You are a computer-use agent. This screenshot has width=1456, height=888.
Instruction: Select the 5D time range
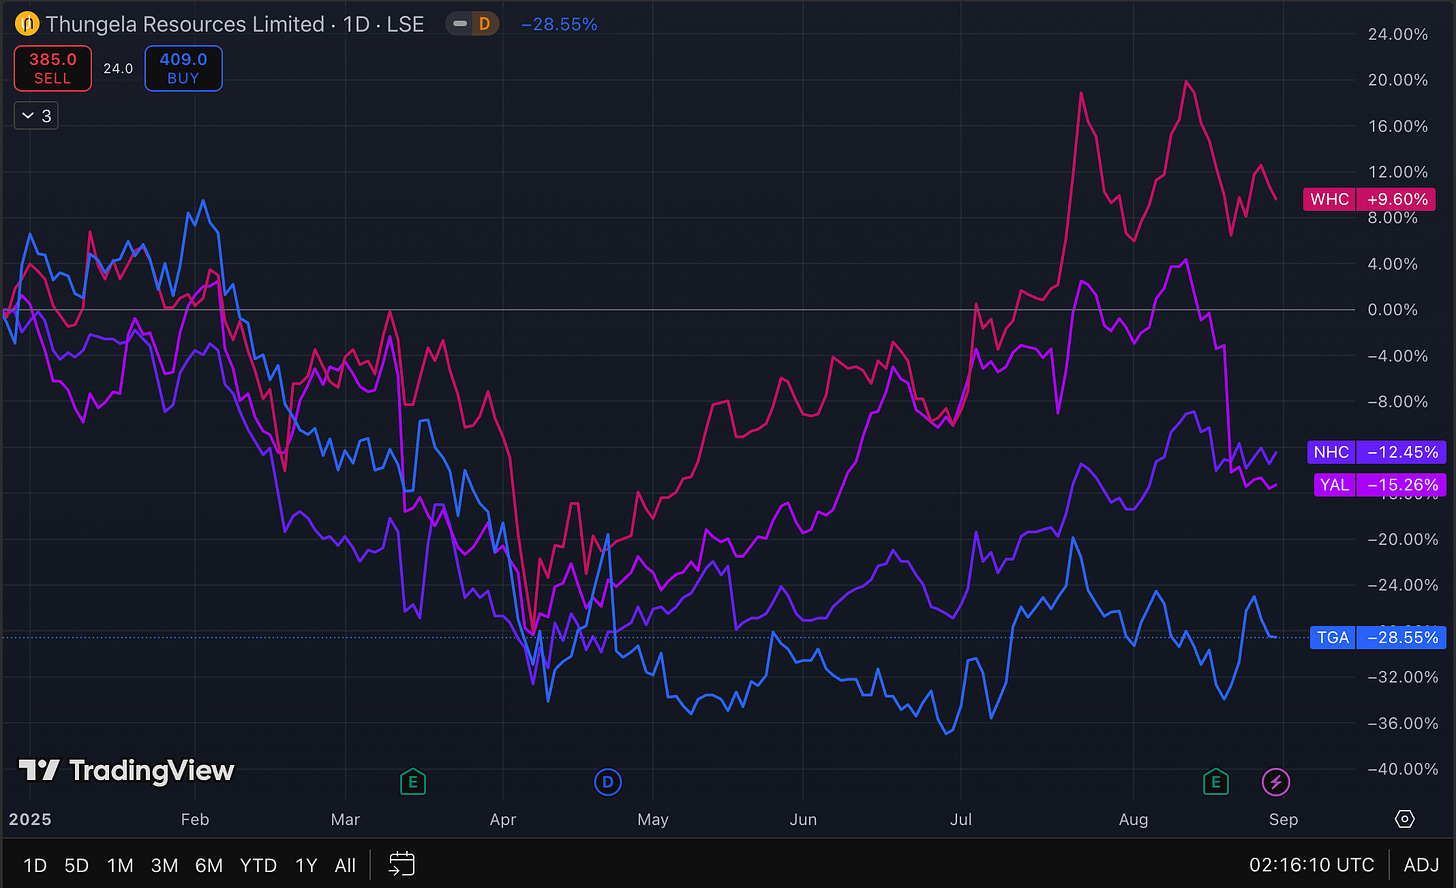[x=77, y=865]
